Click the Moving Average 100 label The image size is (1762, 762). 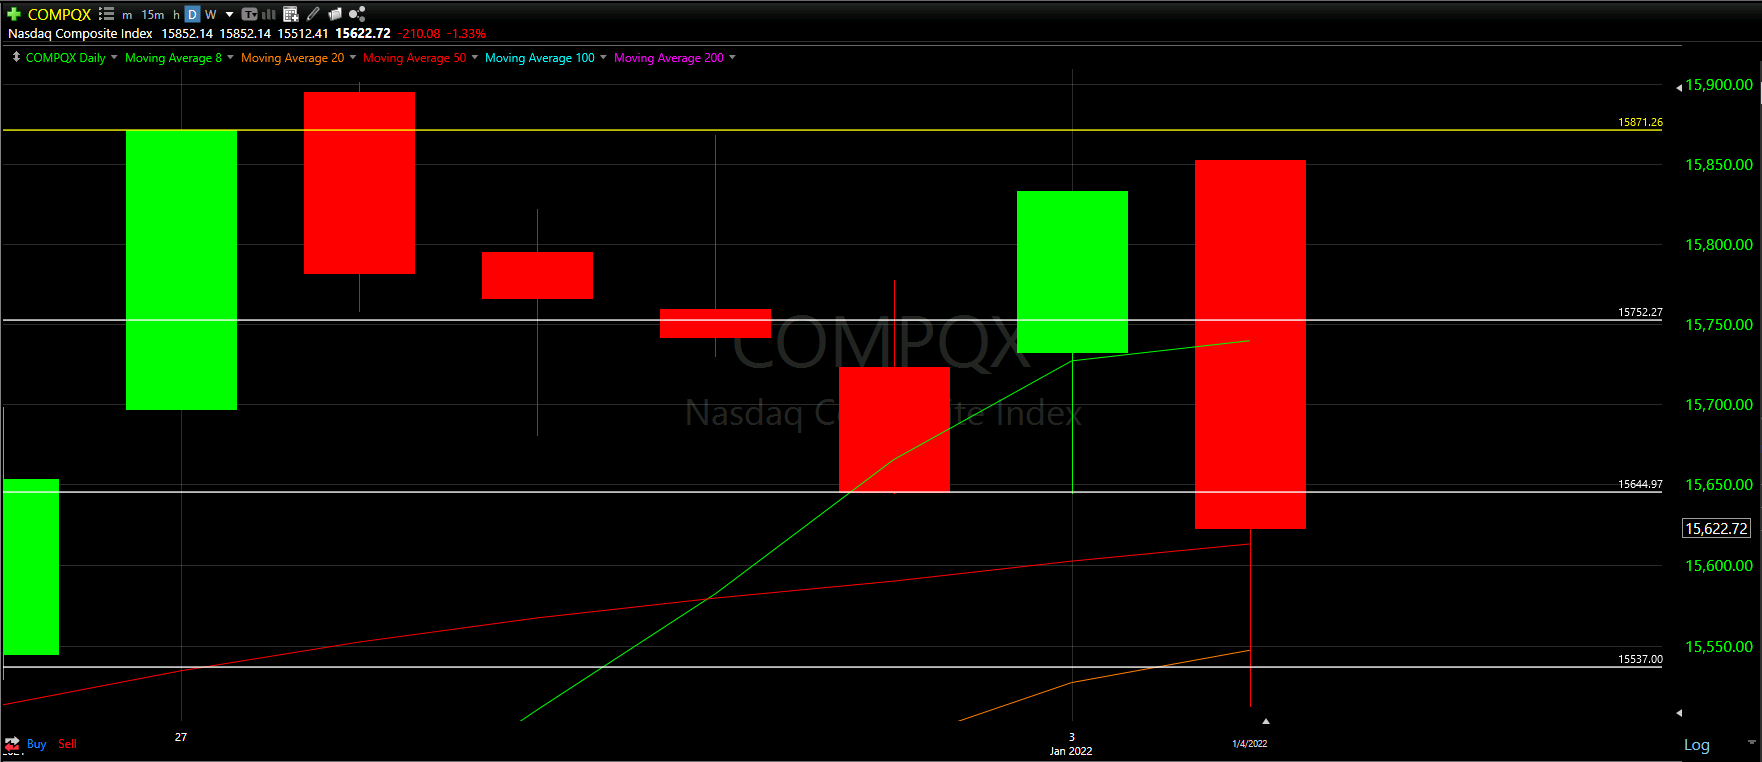click(539, 58)
